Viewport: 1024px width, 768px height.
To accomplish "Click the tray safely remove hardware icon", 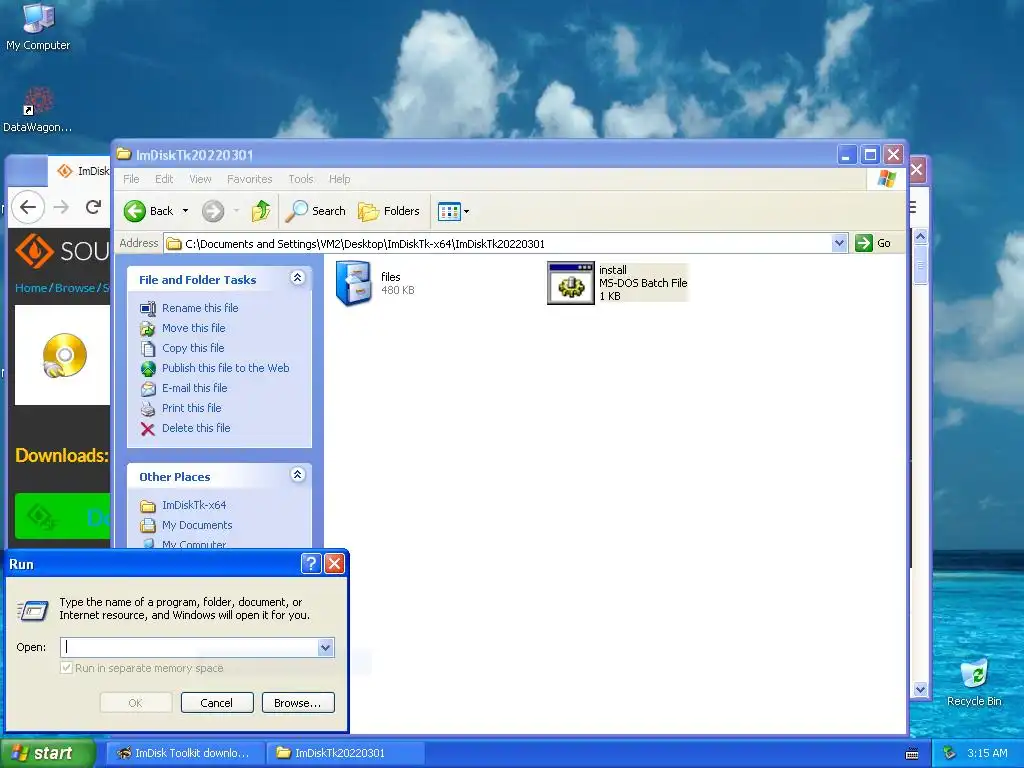I will [950, 753].
